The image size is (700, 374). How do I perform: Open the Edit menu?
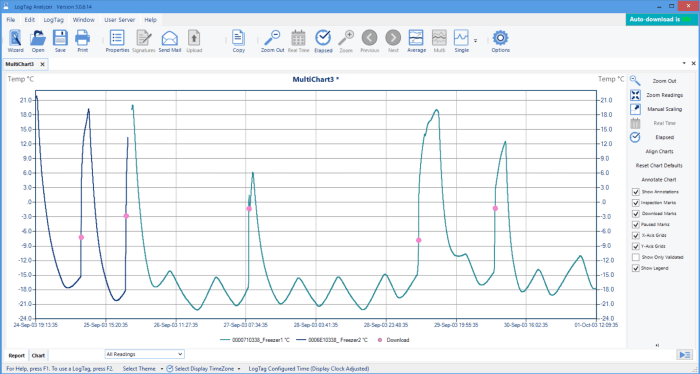(29, 20)
